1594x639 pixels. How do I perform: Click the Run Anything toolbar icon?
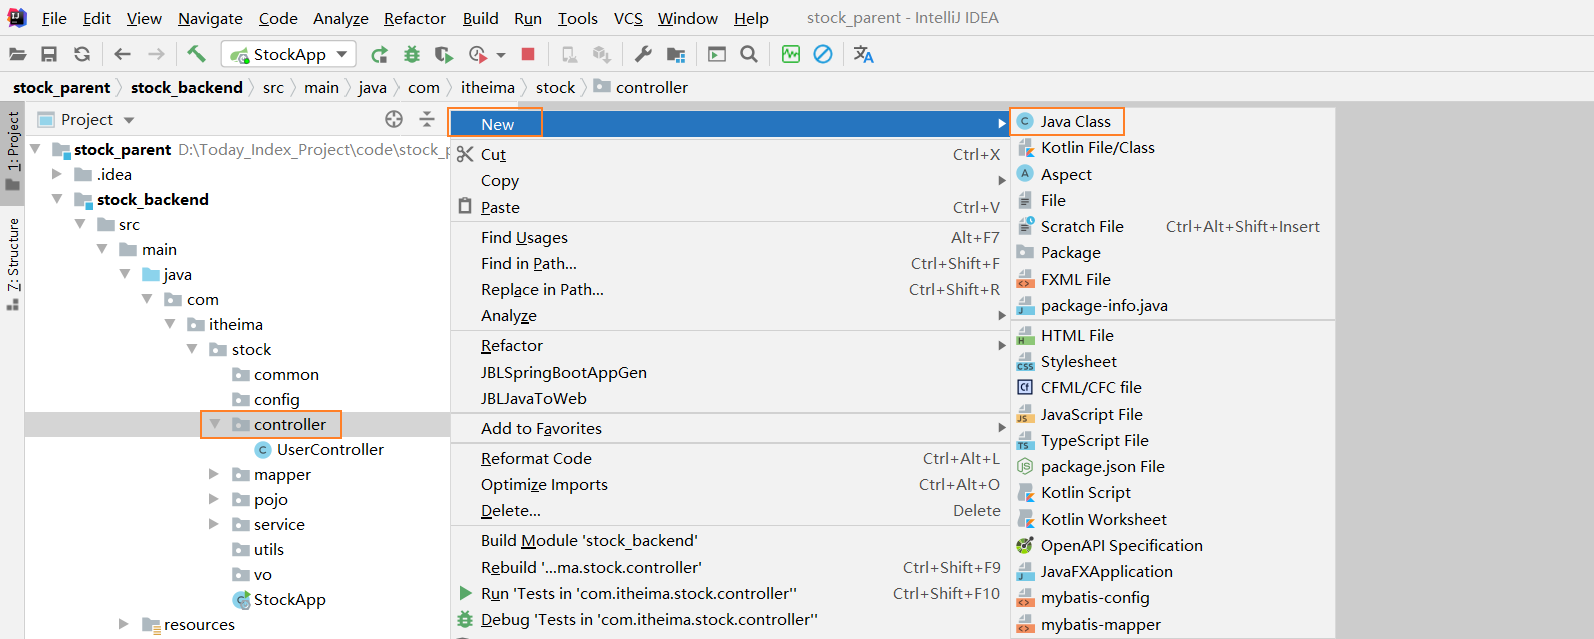[717, 54]
